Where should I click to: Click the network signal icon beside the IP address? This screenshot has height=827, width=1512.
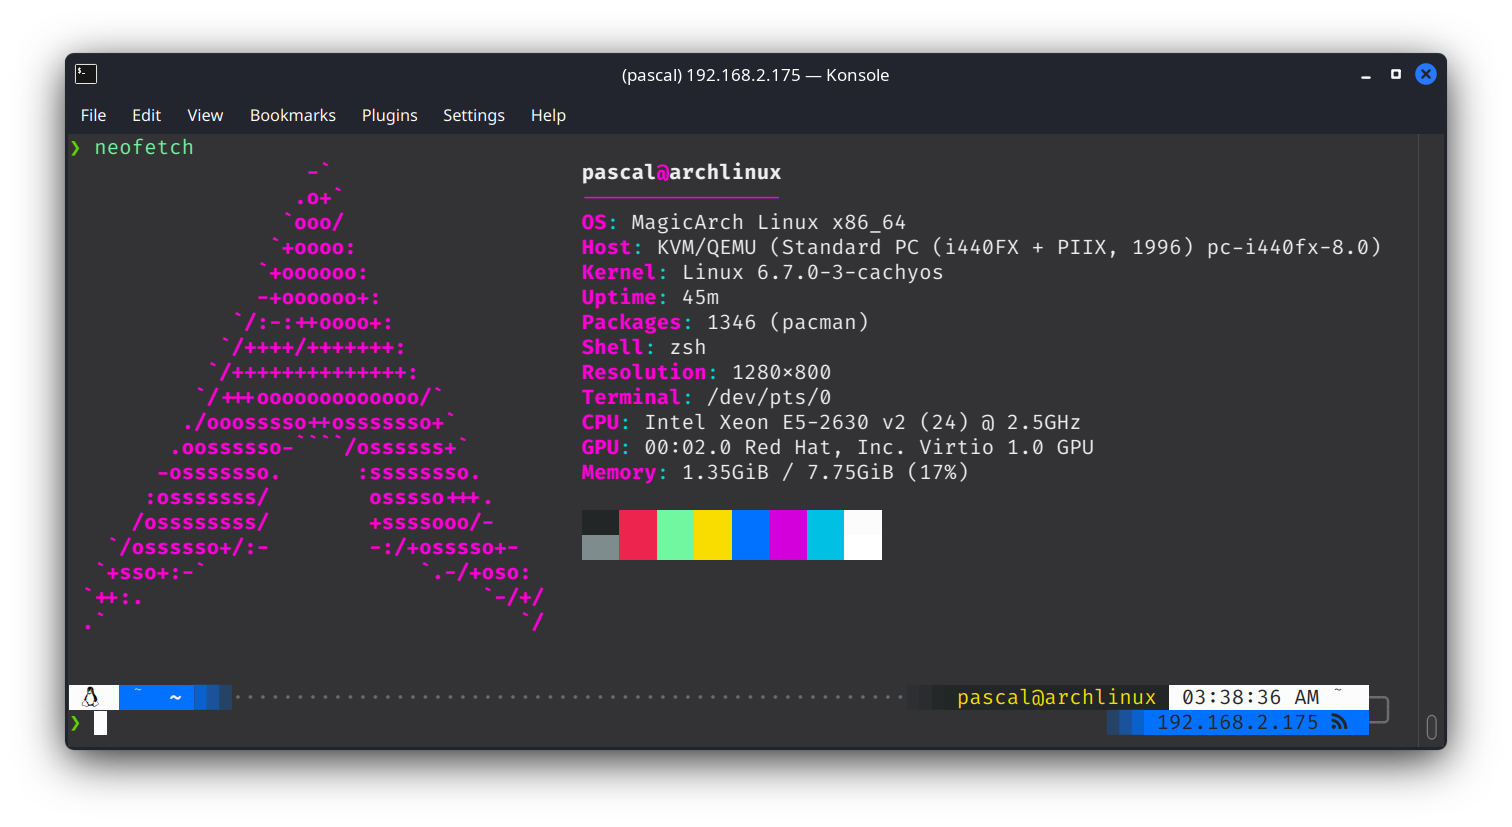click(1339, 722)
